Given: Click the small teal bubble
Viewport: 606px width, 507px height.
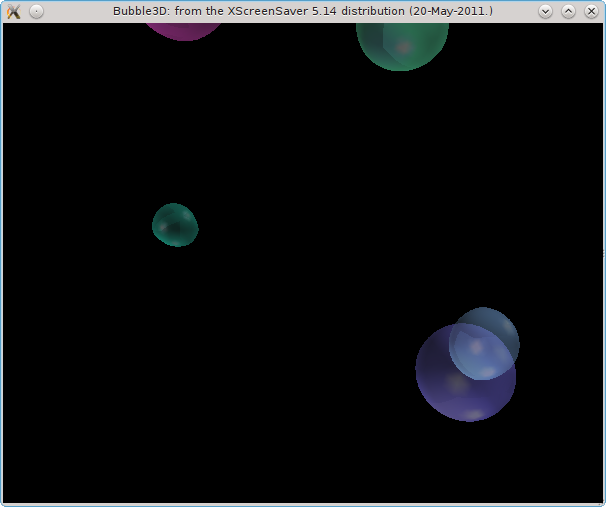Looking at the screenshot, I should pos(175,225).
